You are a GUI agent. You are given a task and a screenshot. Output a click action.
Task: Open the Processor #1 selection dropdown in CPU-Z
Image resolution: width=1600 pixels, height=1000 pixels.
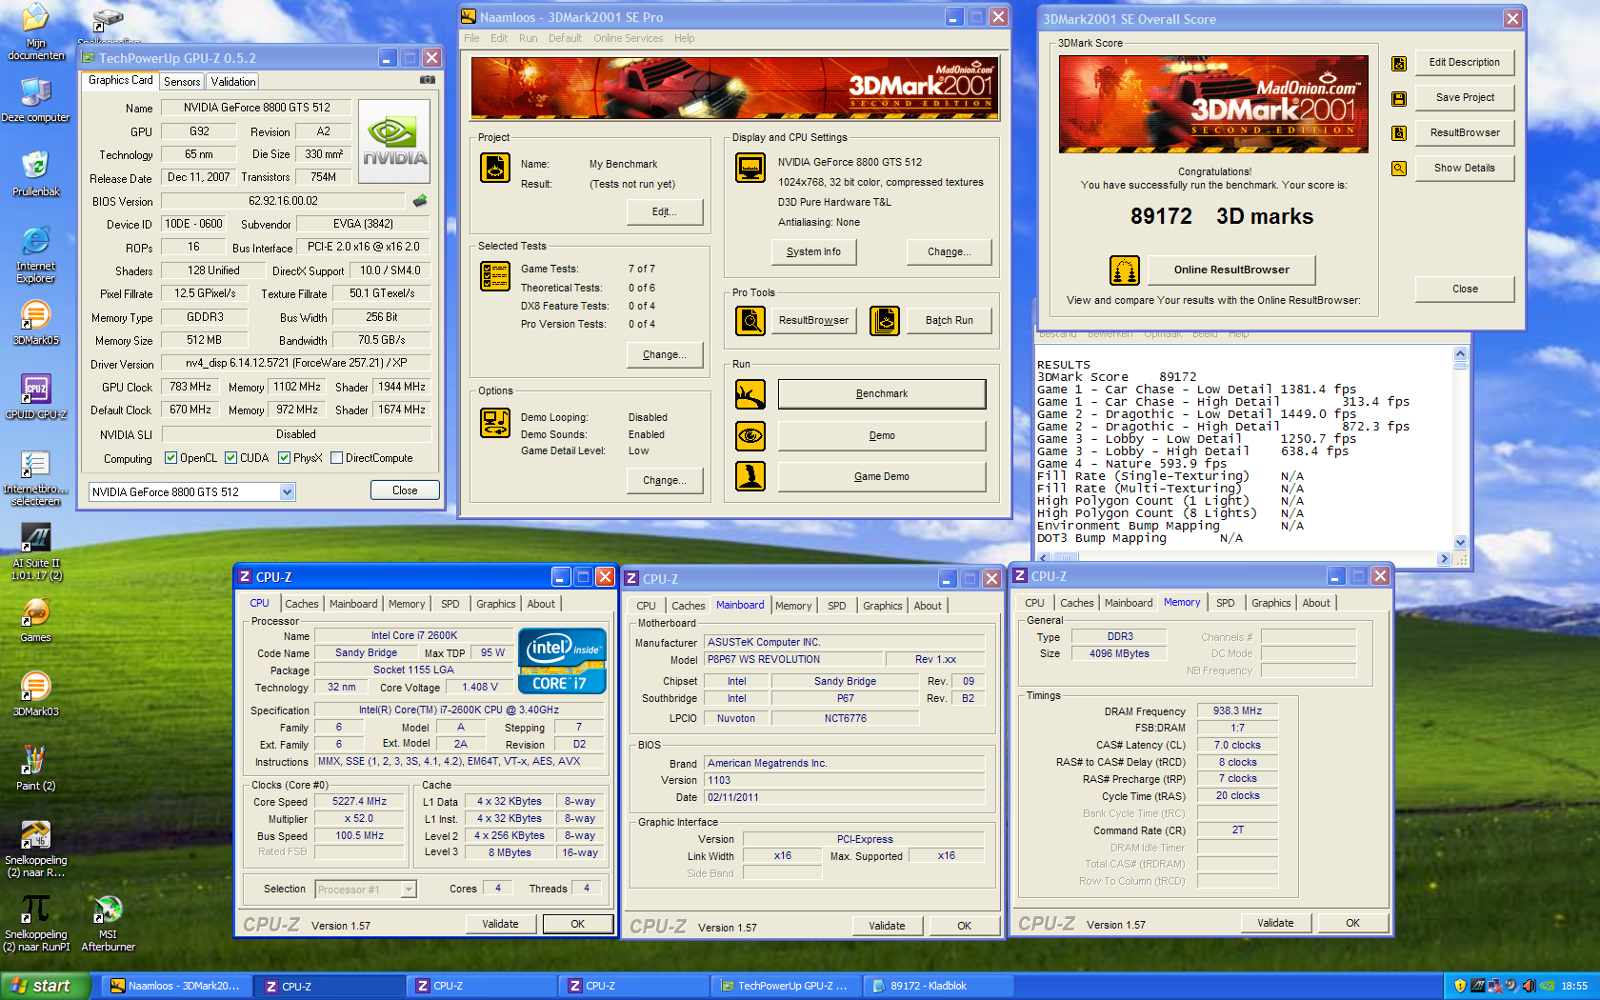tap(408, 889)
